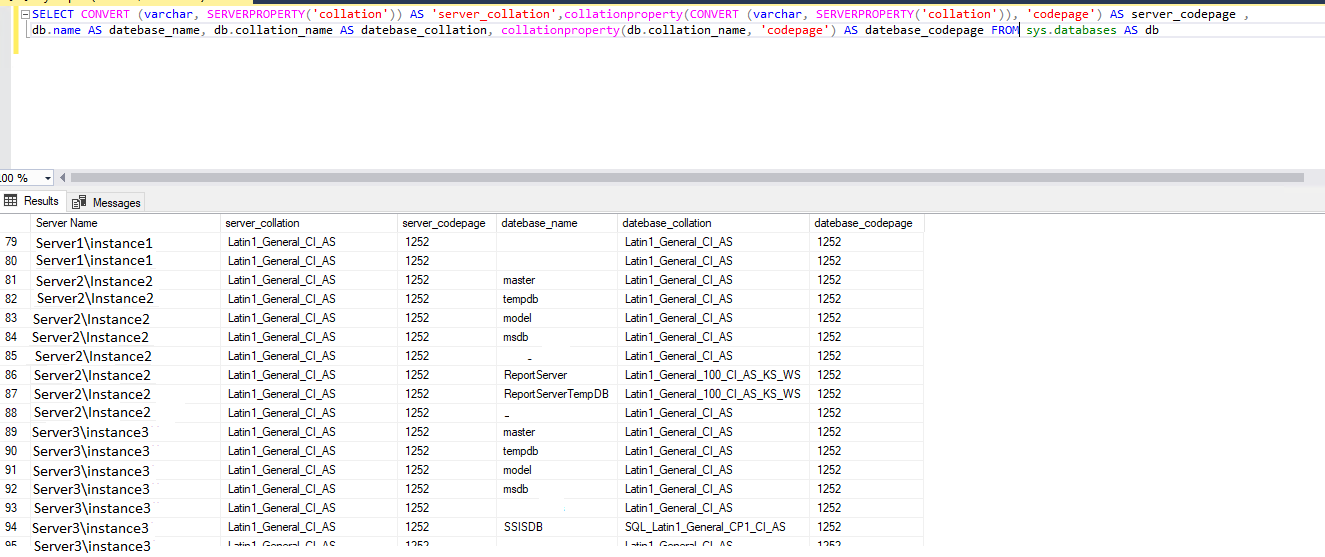Click the model cell in row 83

[x=557, y=318]
